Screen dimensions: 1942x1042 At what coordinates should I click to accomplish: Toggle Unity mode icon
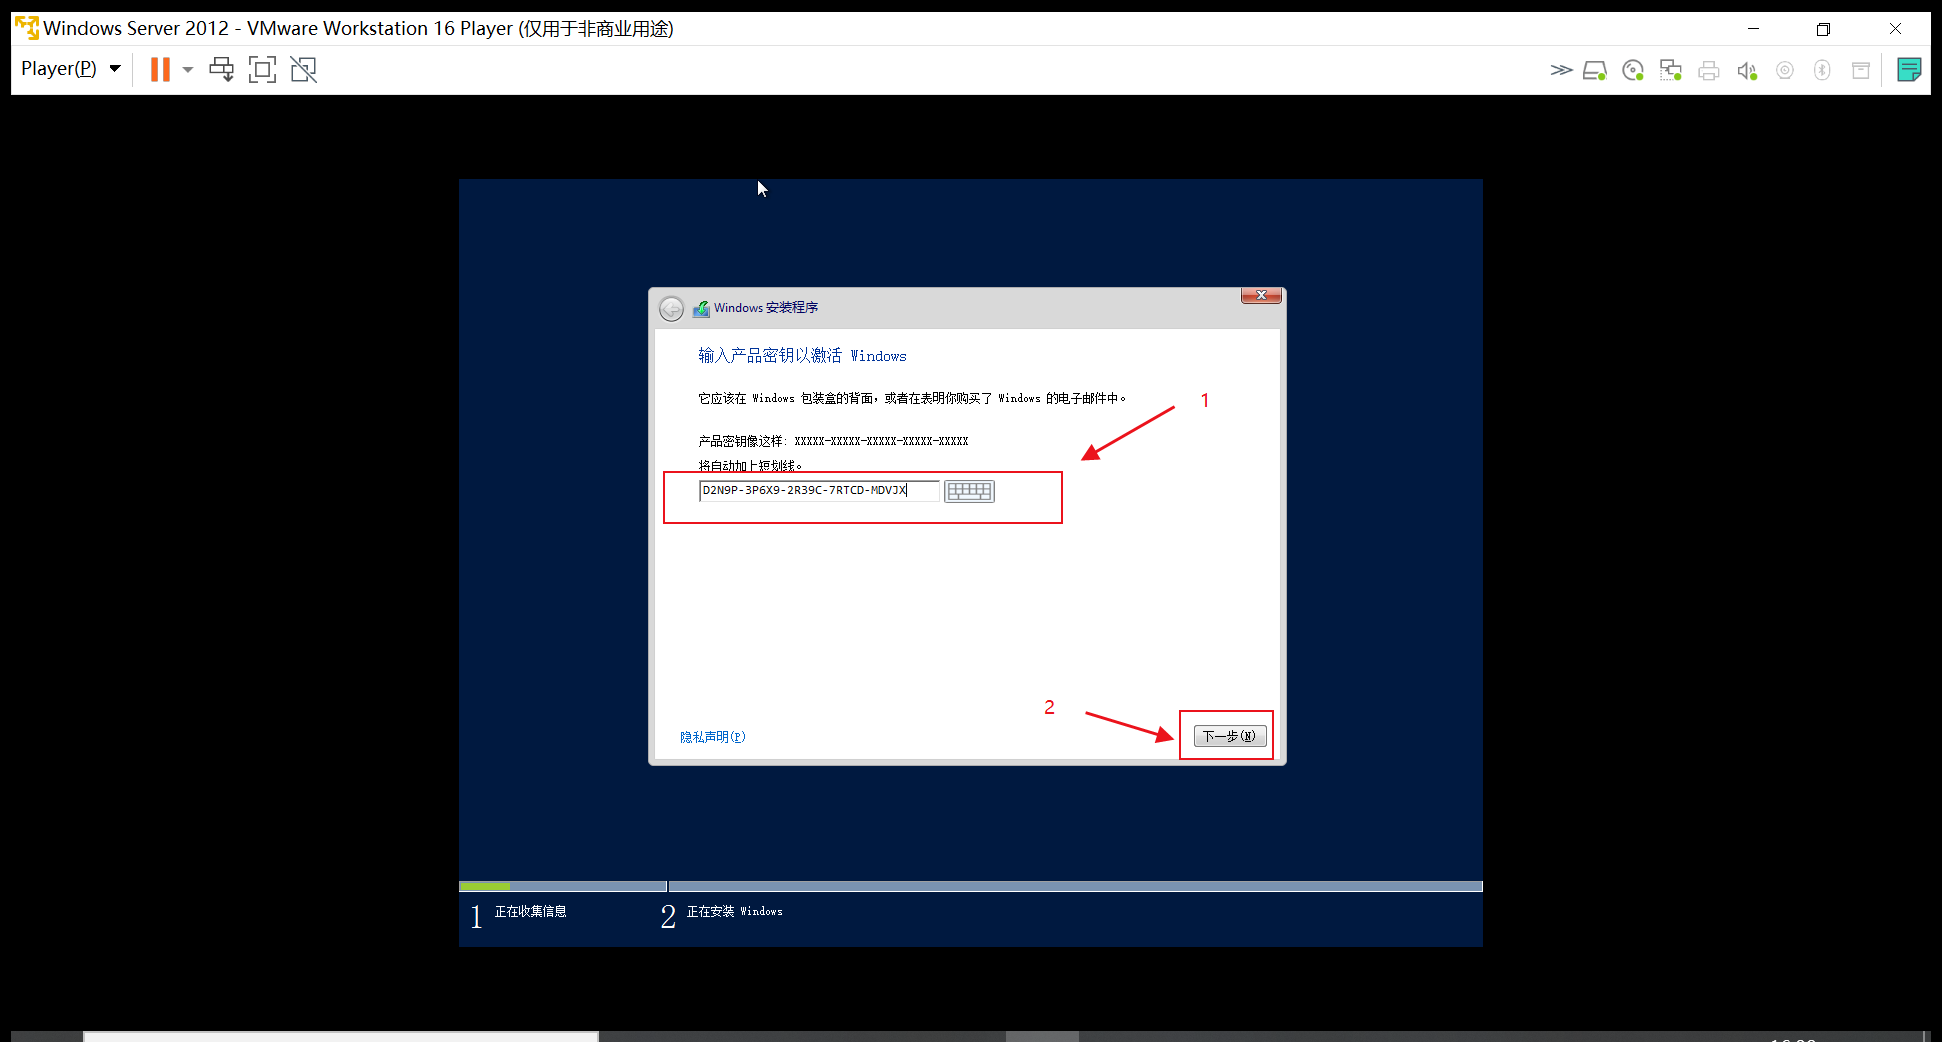pos(303,69)
